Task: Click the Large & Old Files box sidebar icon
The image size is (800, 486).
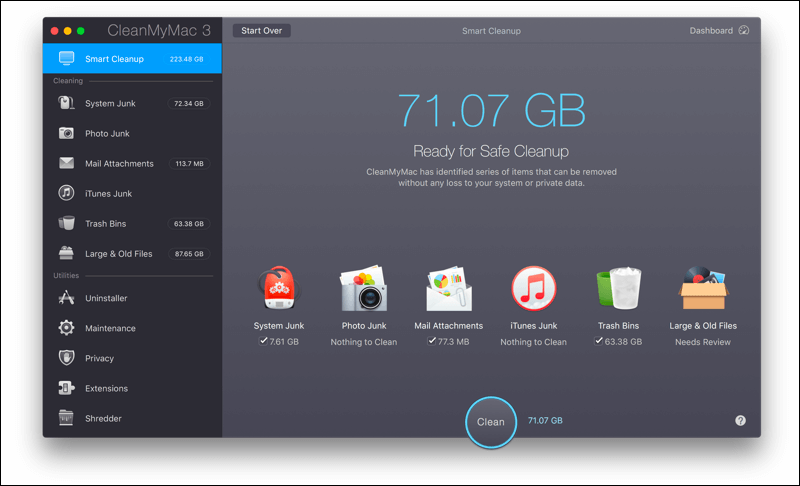Action: 66,253
